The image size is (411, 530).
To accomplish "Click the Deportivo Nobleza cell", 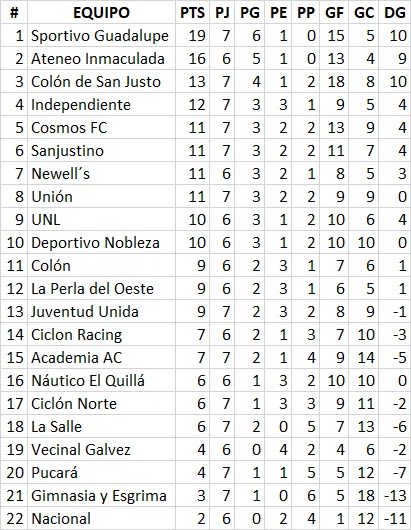I will point(101,242).
